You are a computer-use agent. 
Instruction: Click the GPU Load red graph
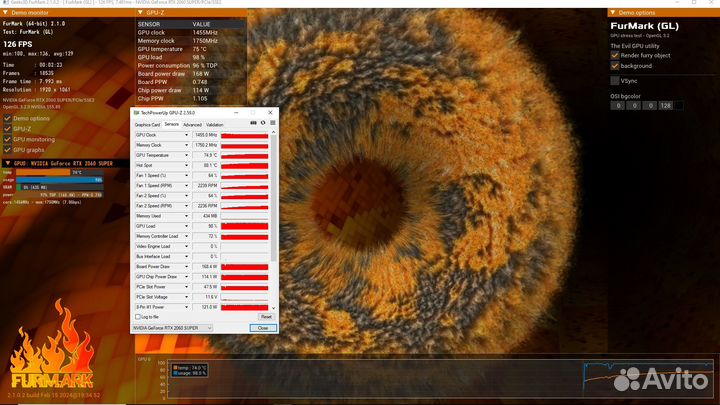[244, 226]
